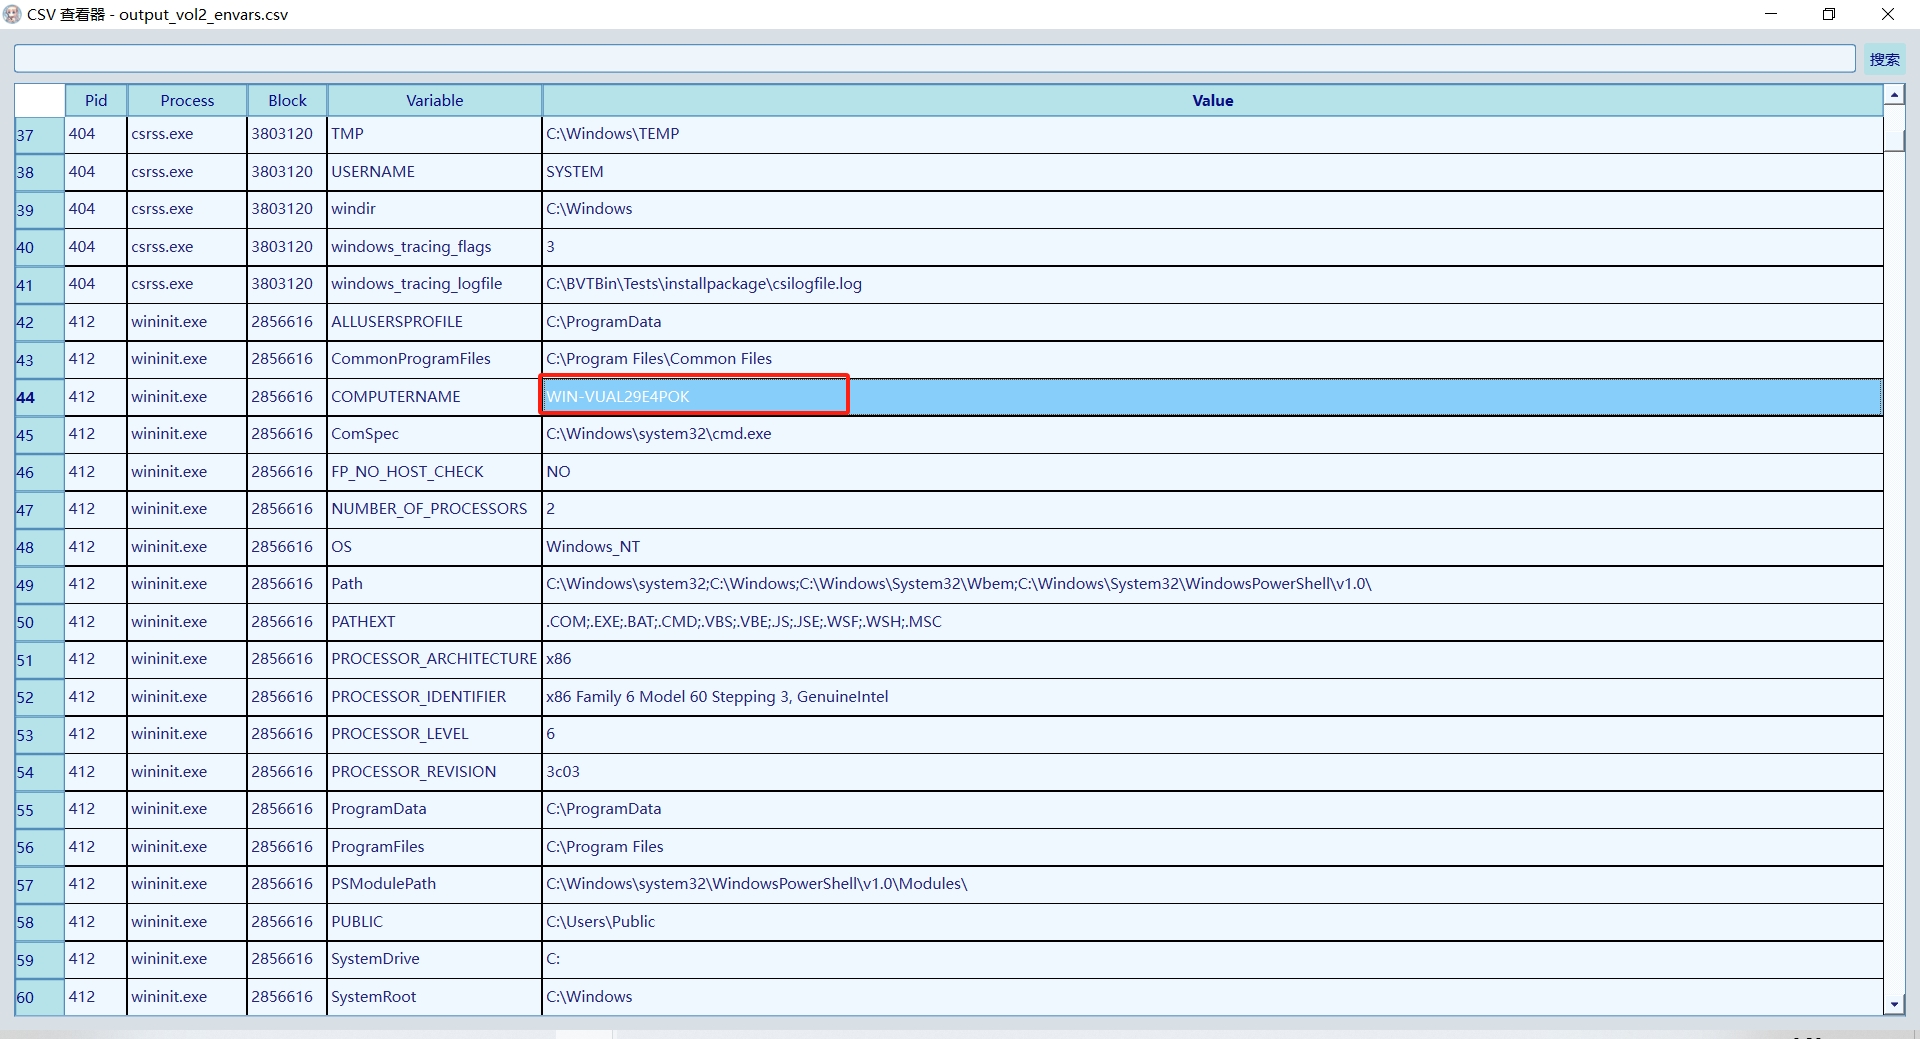Select the csilogfile.log path value cell
The image size is (1920, 1039).
pos(1212,284)
